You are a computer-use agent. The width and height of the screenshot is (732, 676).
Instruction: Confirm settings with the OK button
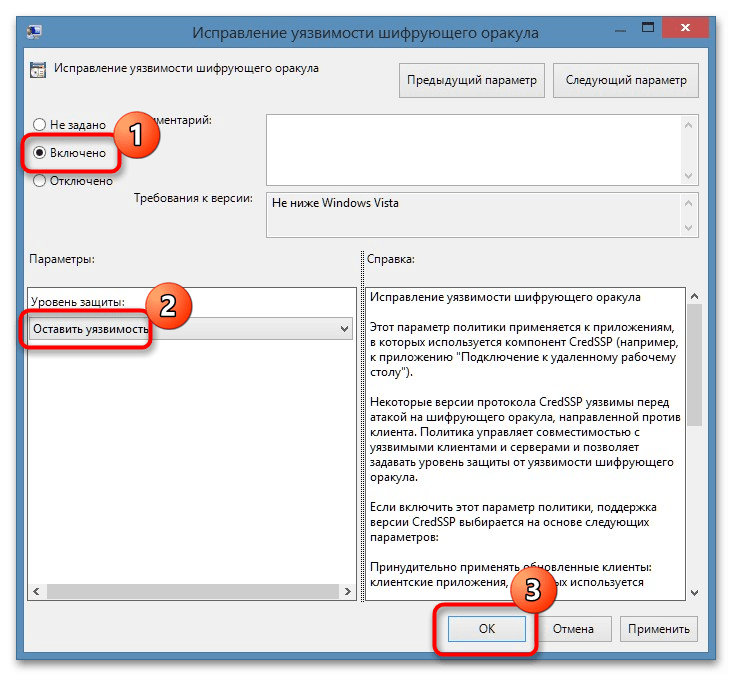[x=486, y=629]
